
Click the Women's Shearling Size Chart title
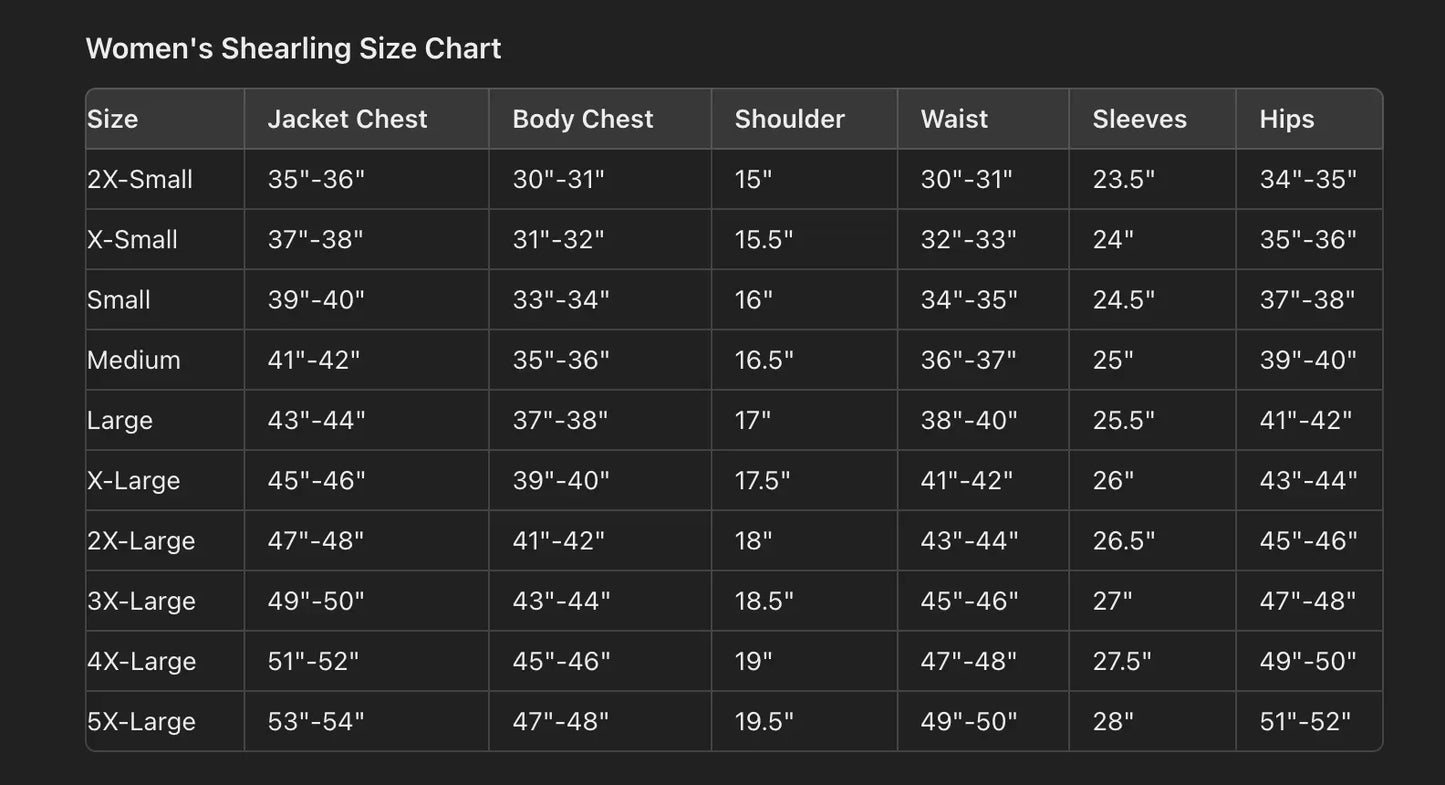tap(293, 48)
